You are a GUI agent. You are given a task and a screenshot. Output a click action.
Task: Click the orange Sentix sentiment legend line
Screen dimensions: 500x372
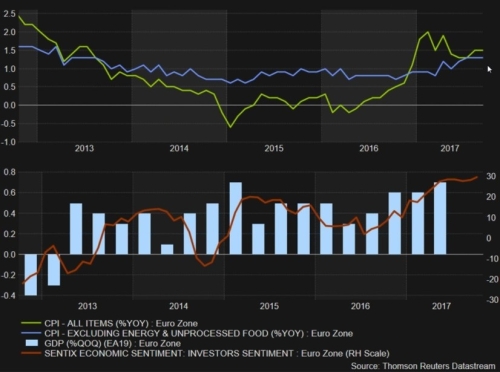tap(31, 353)
